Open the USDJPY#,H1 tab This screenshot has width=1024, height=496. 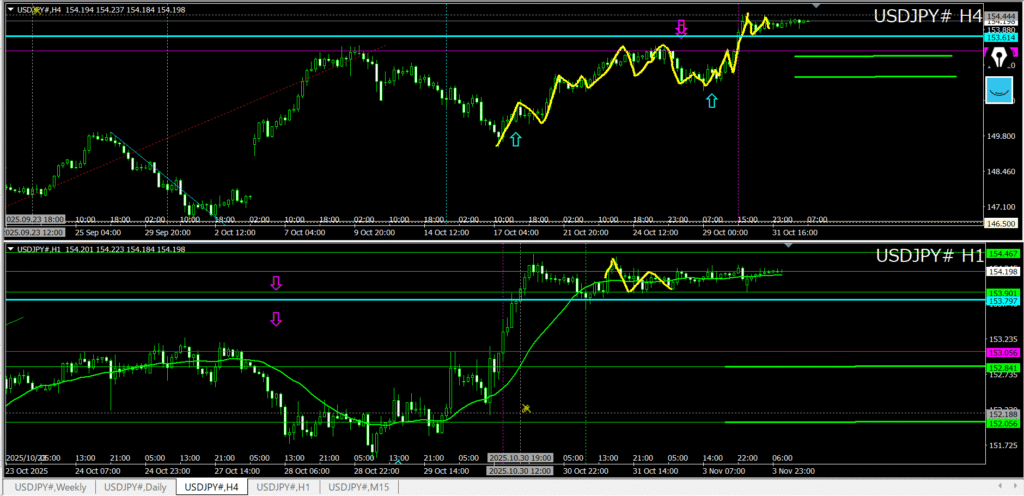(285, 487)
